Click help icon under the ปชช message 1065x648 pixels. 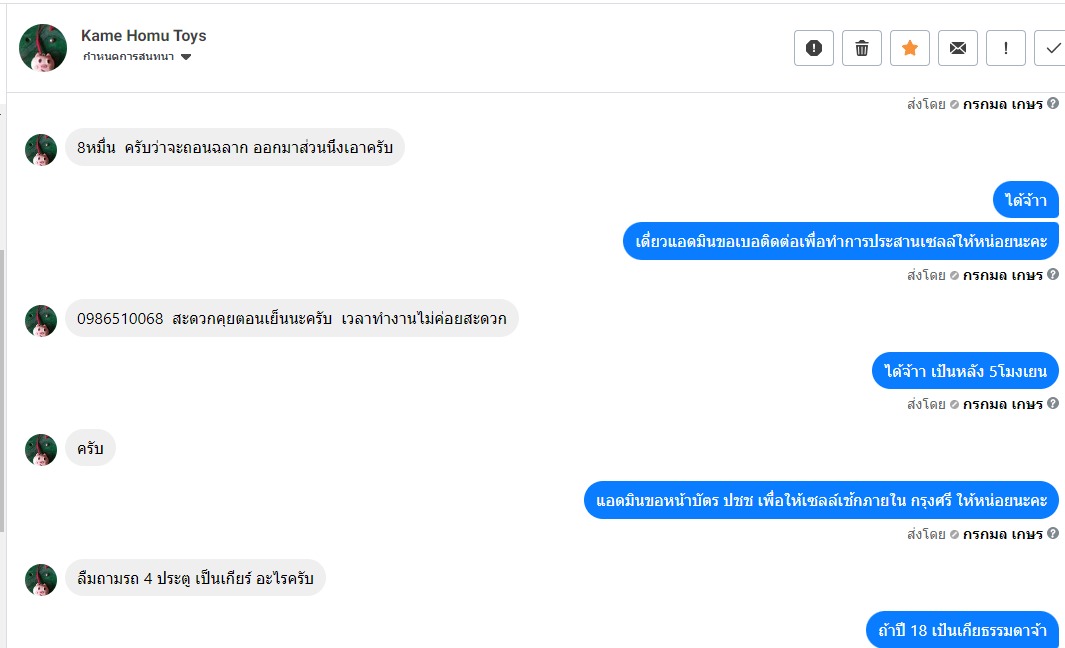coord(1052,534)
